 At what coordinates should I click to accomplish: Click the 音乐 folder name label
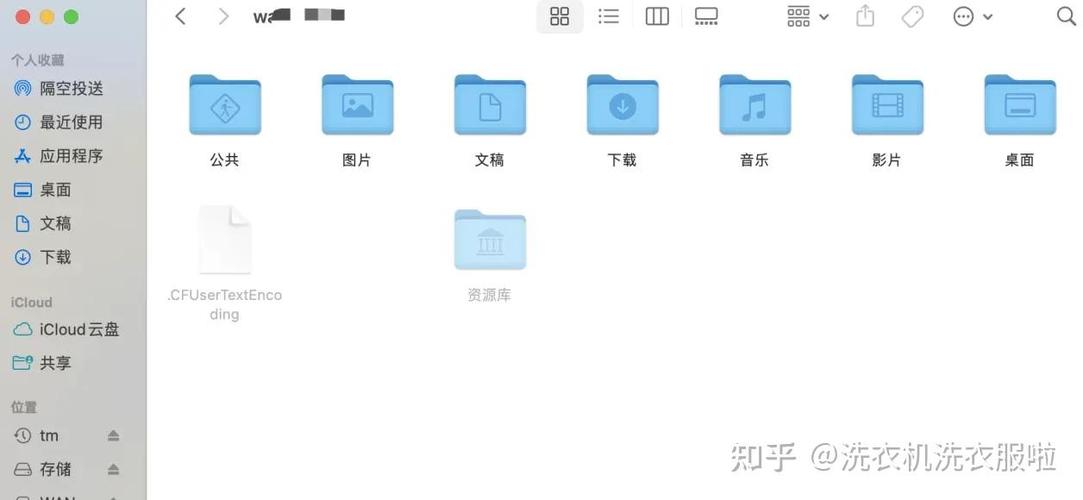755,160
